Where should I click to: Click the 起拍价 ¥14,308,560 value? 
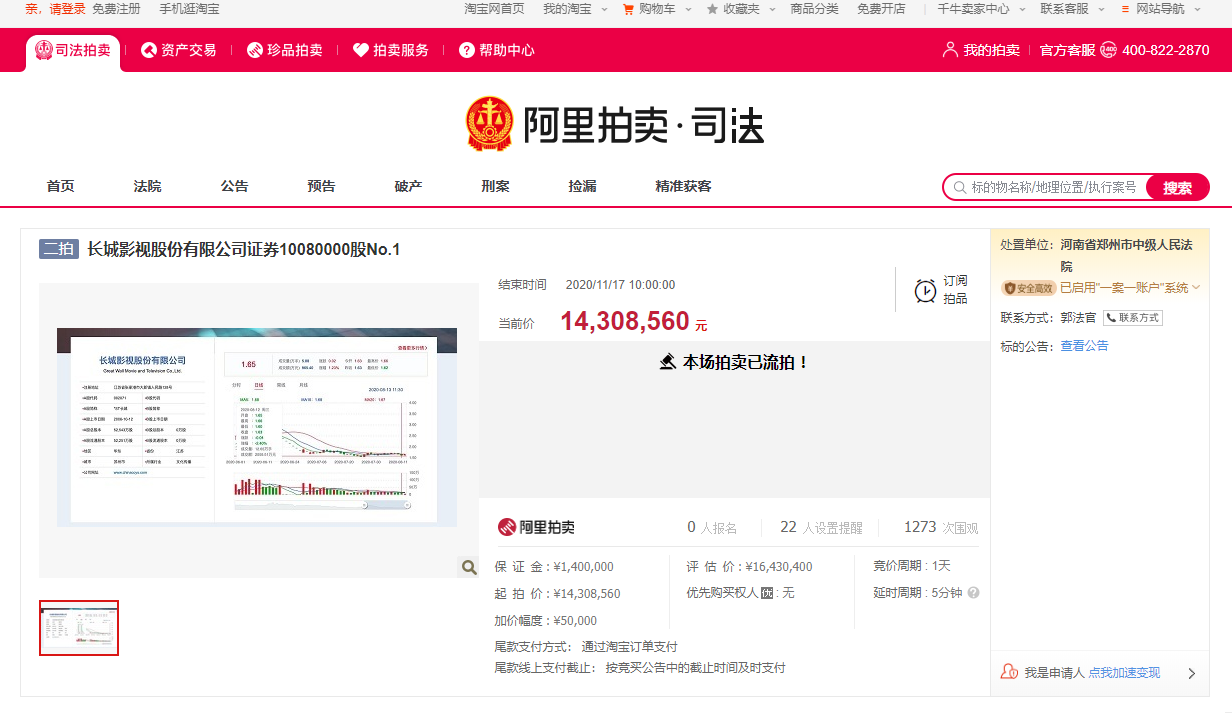[x=587, y=594]
